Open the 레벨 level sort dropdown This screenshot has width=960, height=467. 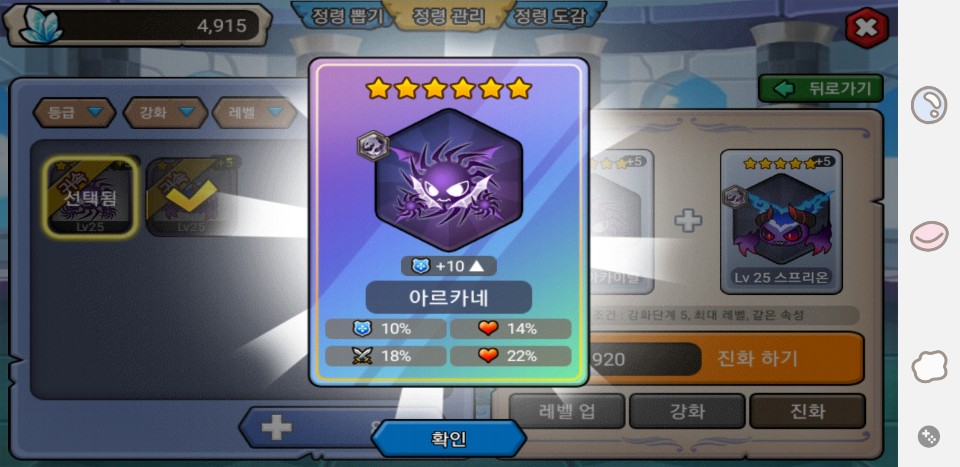(255, 113)
